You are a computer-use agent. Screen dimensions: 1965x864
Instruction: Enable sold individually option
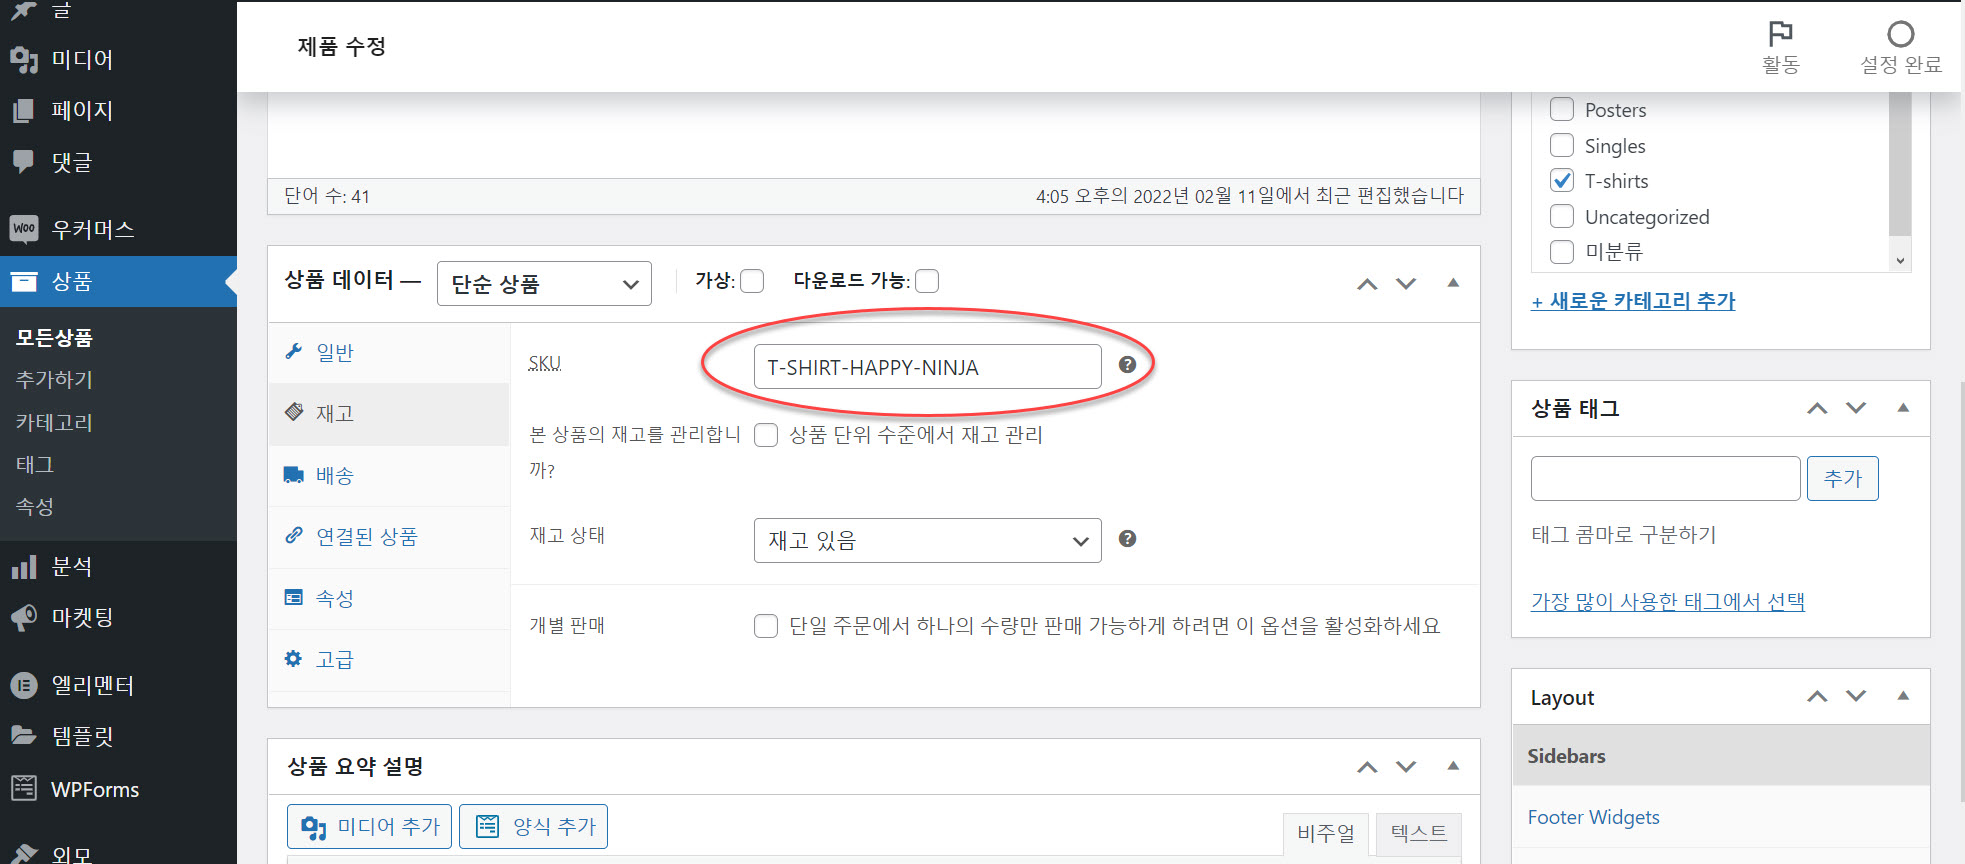click(766, 626)
